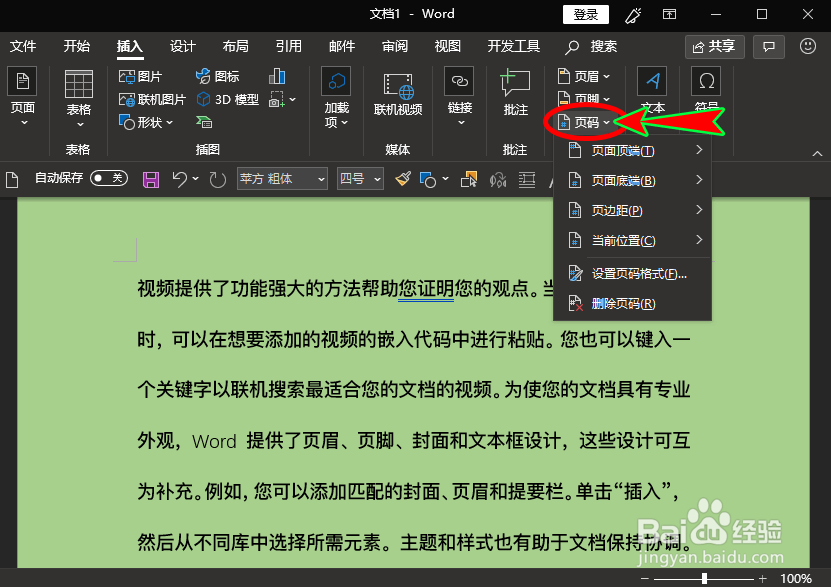The width and height of the screenshot is (831, 587).
Task: Choose 设置页码格式(F)... from the menu
Action: tap(632, 274)
